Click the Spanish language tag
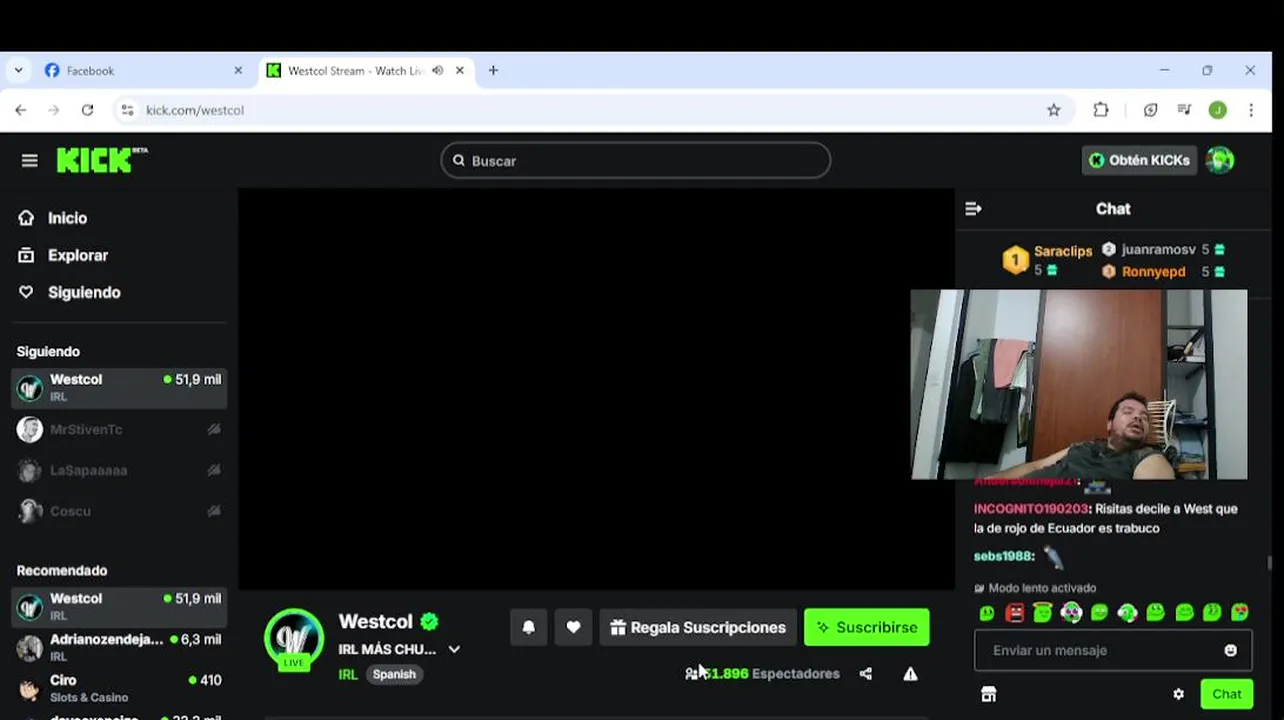 (394, 674)
